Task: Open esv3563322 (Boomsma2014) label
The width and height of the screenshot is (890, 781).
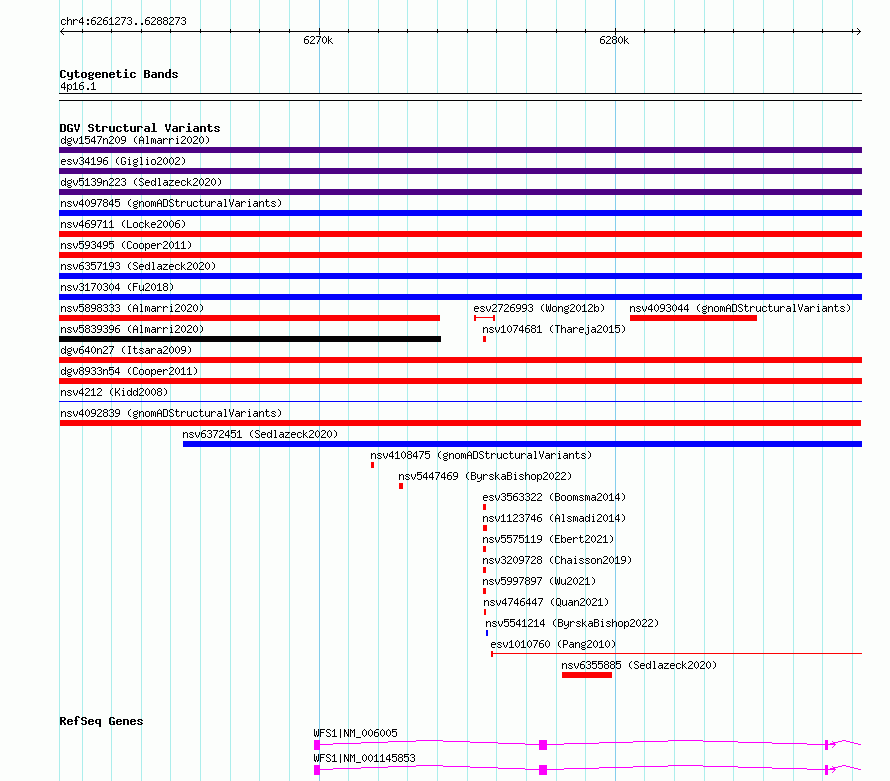Action: coord(554,497)
